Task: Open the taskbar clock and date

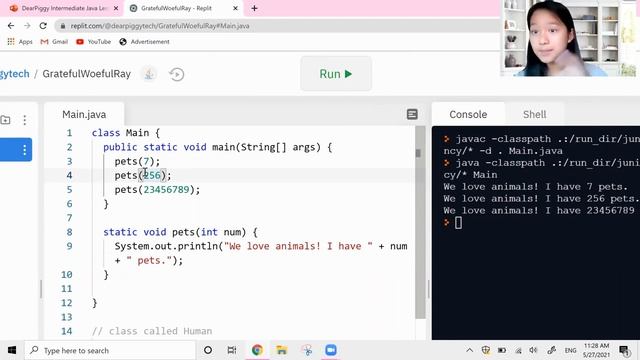Action: pos(596,350)
